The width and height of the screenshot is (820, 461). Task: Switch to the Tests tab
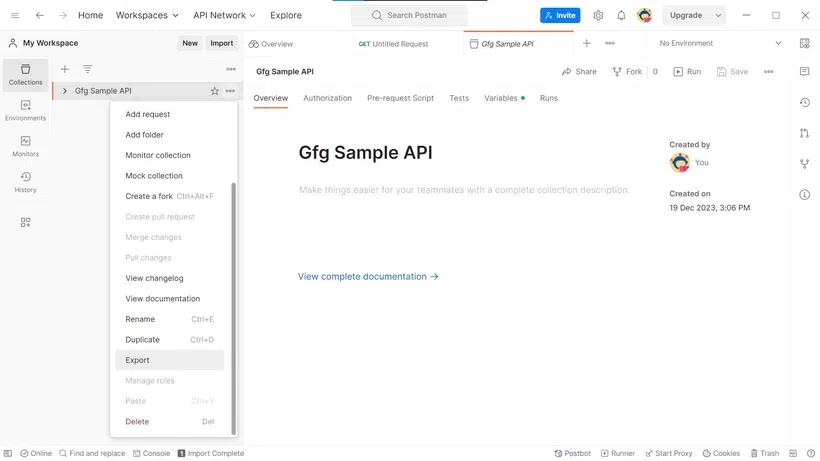(459, 98)
